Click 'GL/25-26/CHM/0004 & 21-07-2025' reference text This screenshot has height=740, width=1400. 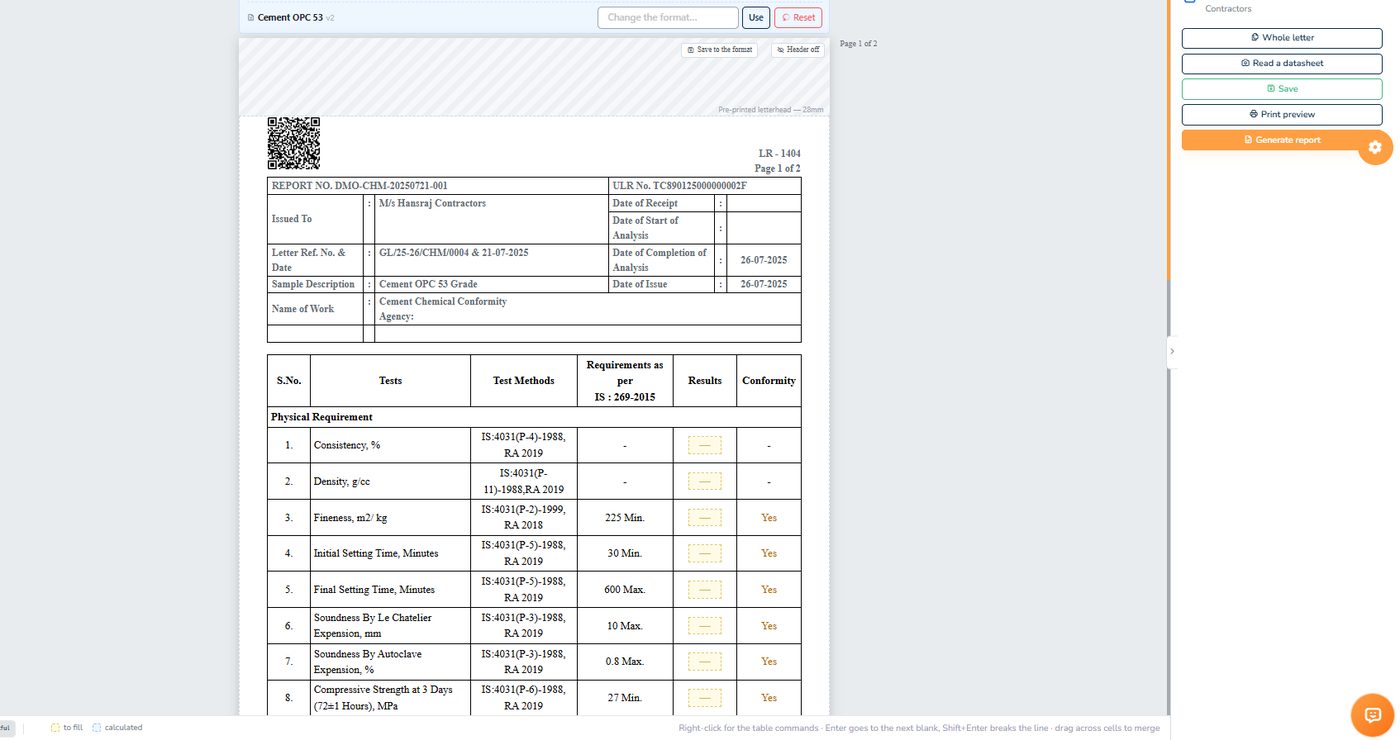click(454, 252)
